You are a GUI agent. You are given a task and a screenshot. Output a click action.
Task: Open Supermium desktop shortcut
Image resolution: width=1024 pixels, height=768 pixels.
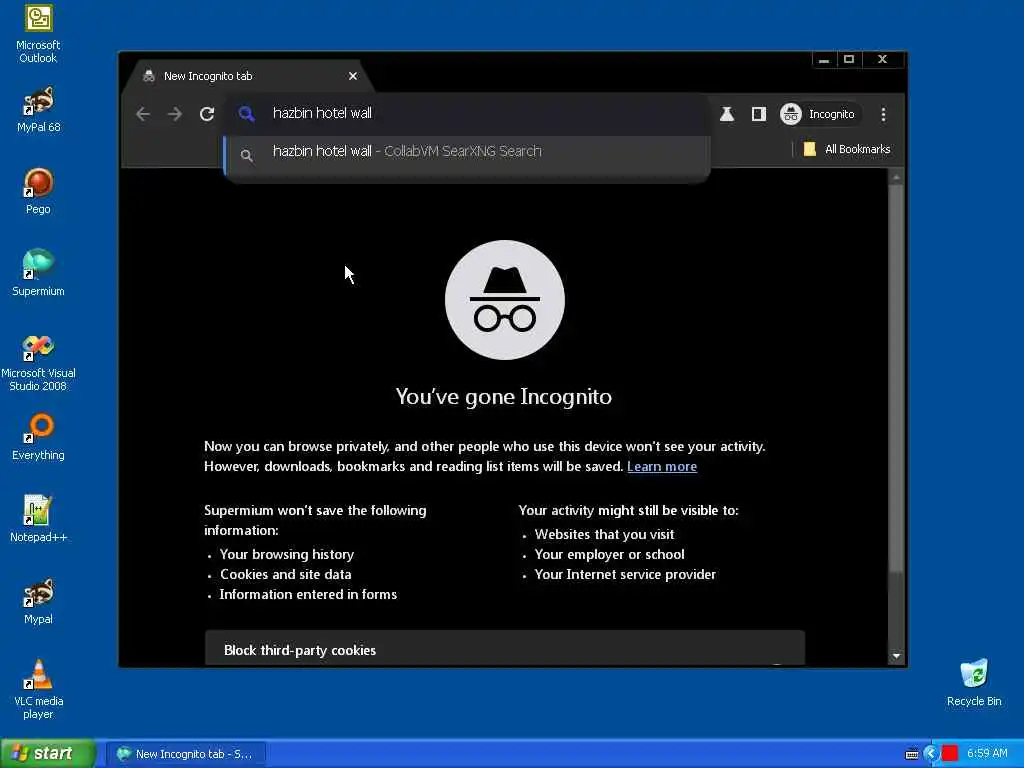(38, 273)
